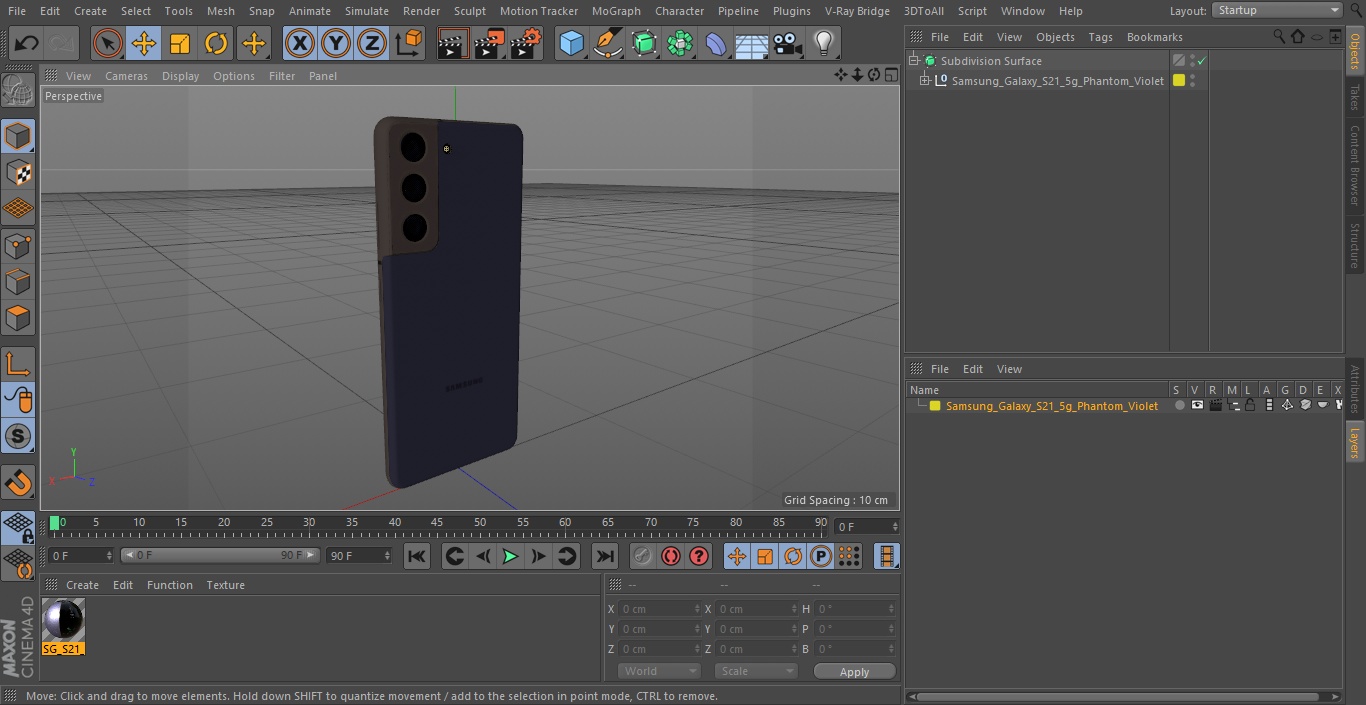Click the Undo arrow icon
Screen dimensions: 1366x705
pyautogui.click(x=27, y=44)
